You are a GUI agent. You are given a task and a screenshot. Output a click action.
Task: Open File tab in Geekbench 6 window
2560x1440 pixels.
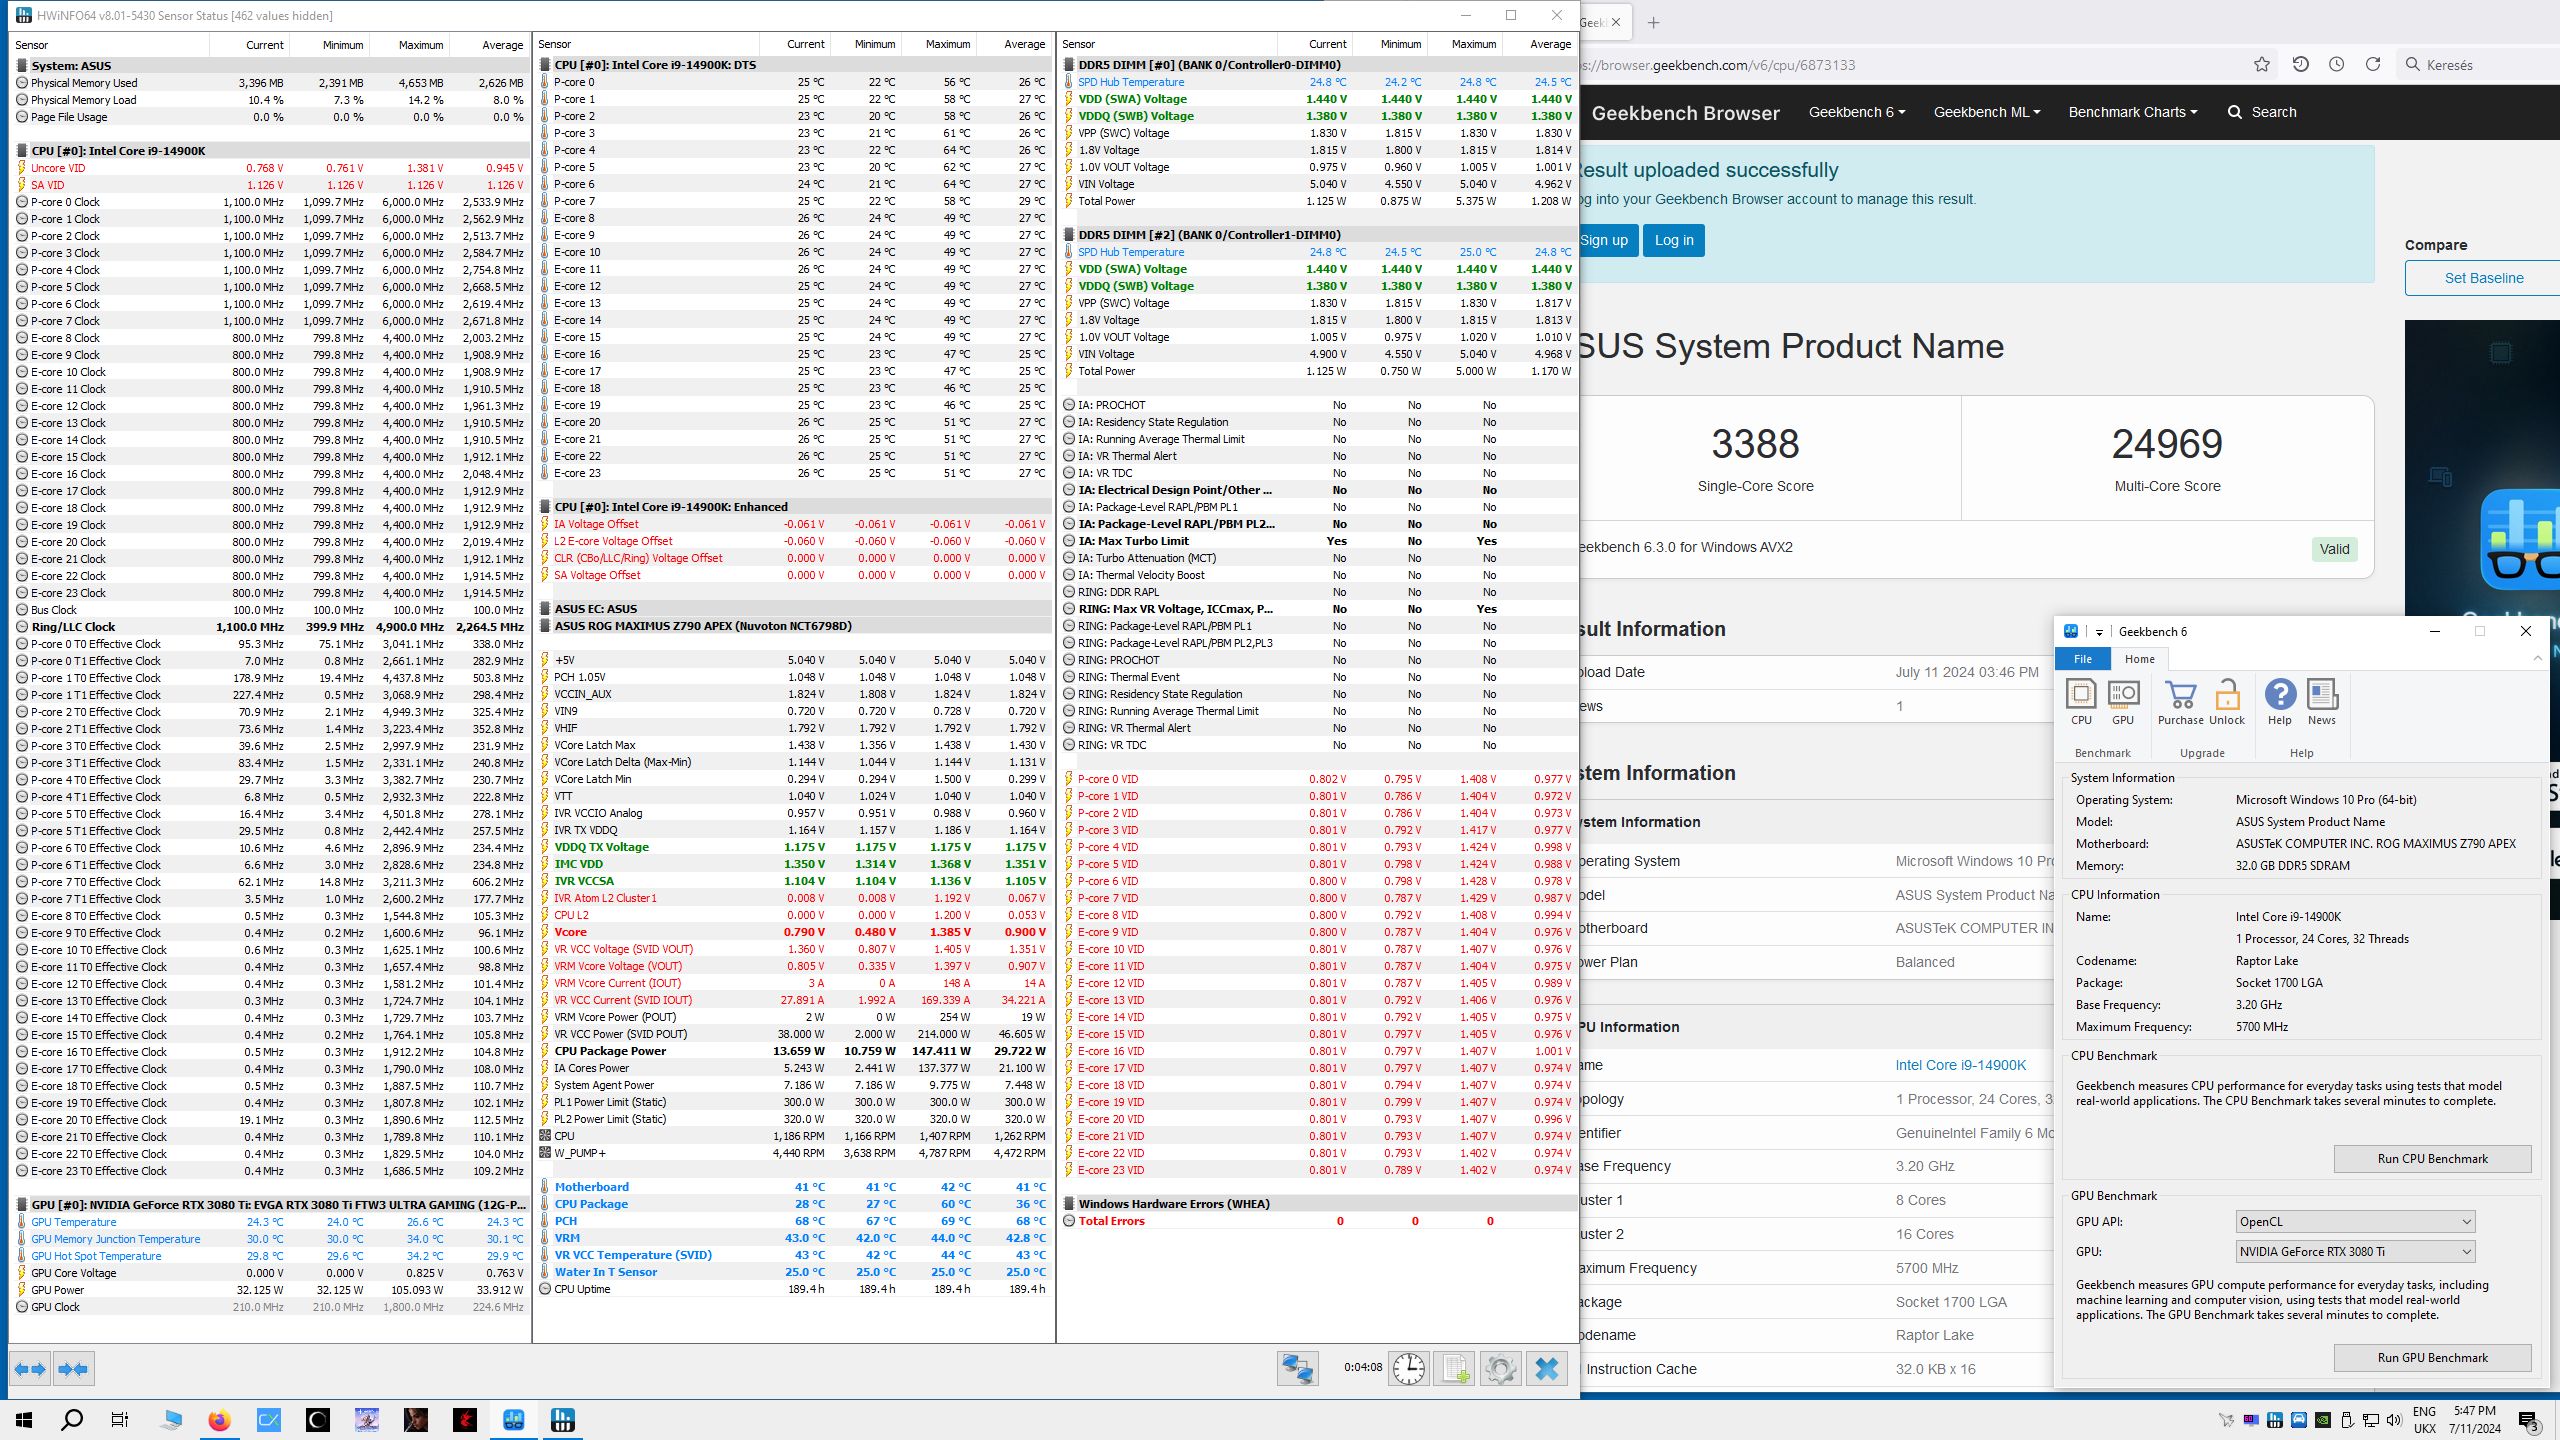click(2082, 659)
